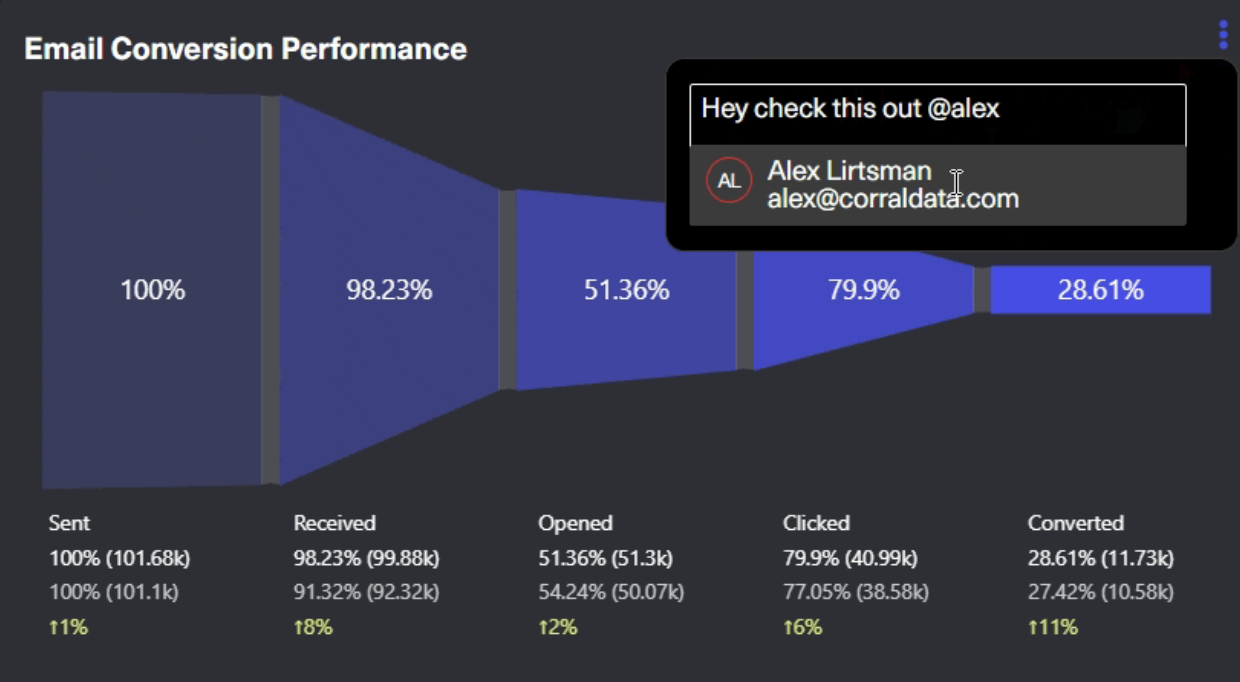Screen dimensions: 1240x682
Task: Select the Opened stage label
Action: (x=575, y=523)
